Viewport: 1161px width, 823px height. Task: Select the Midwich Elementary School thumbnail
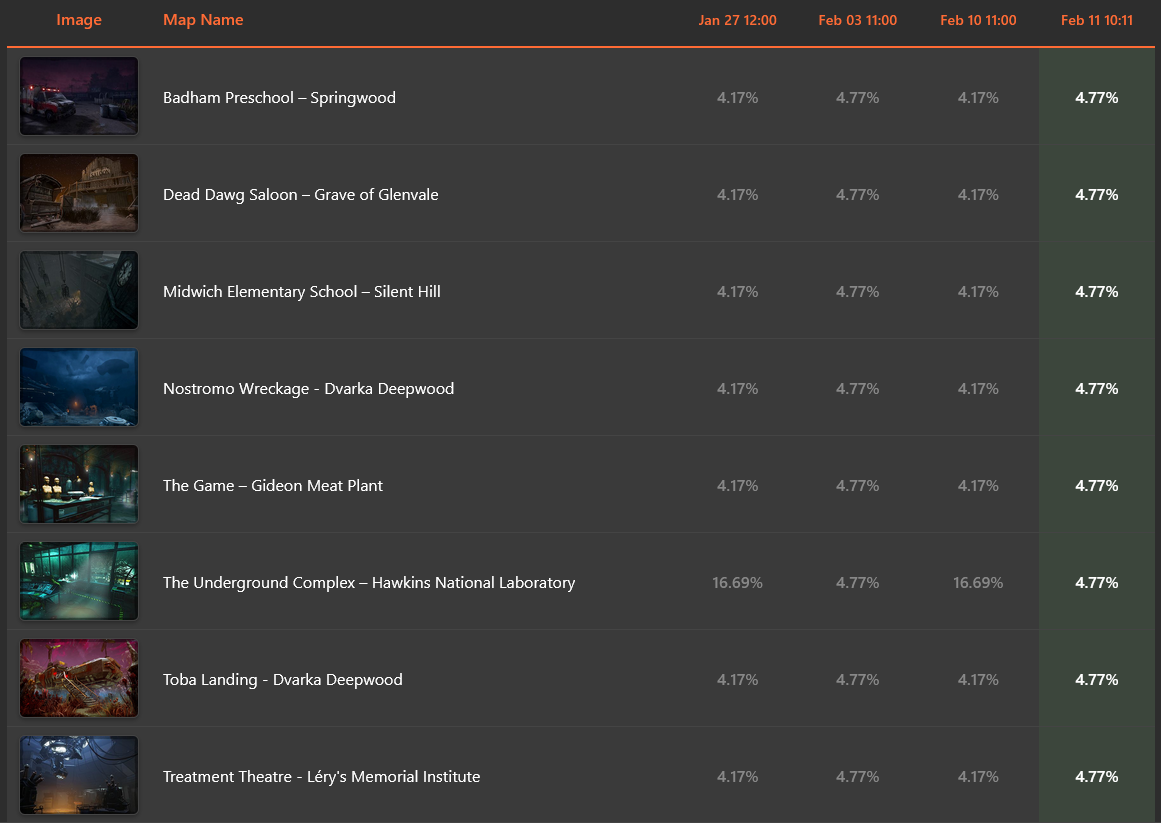tap(79, 290)
